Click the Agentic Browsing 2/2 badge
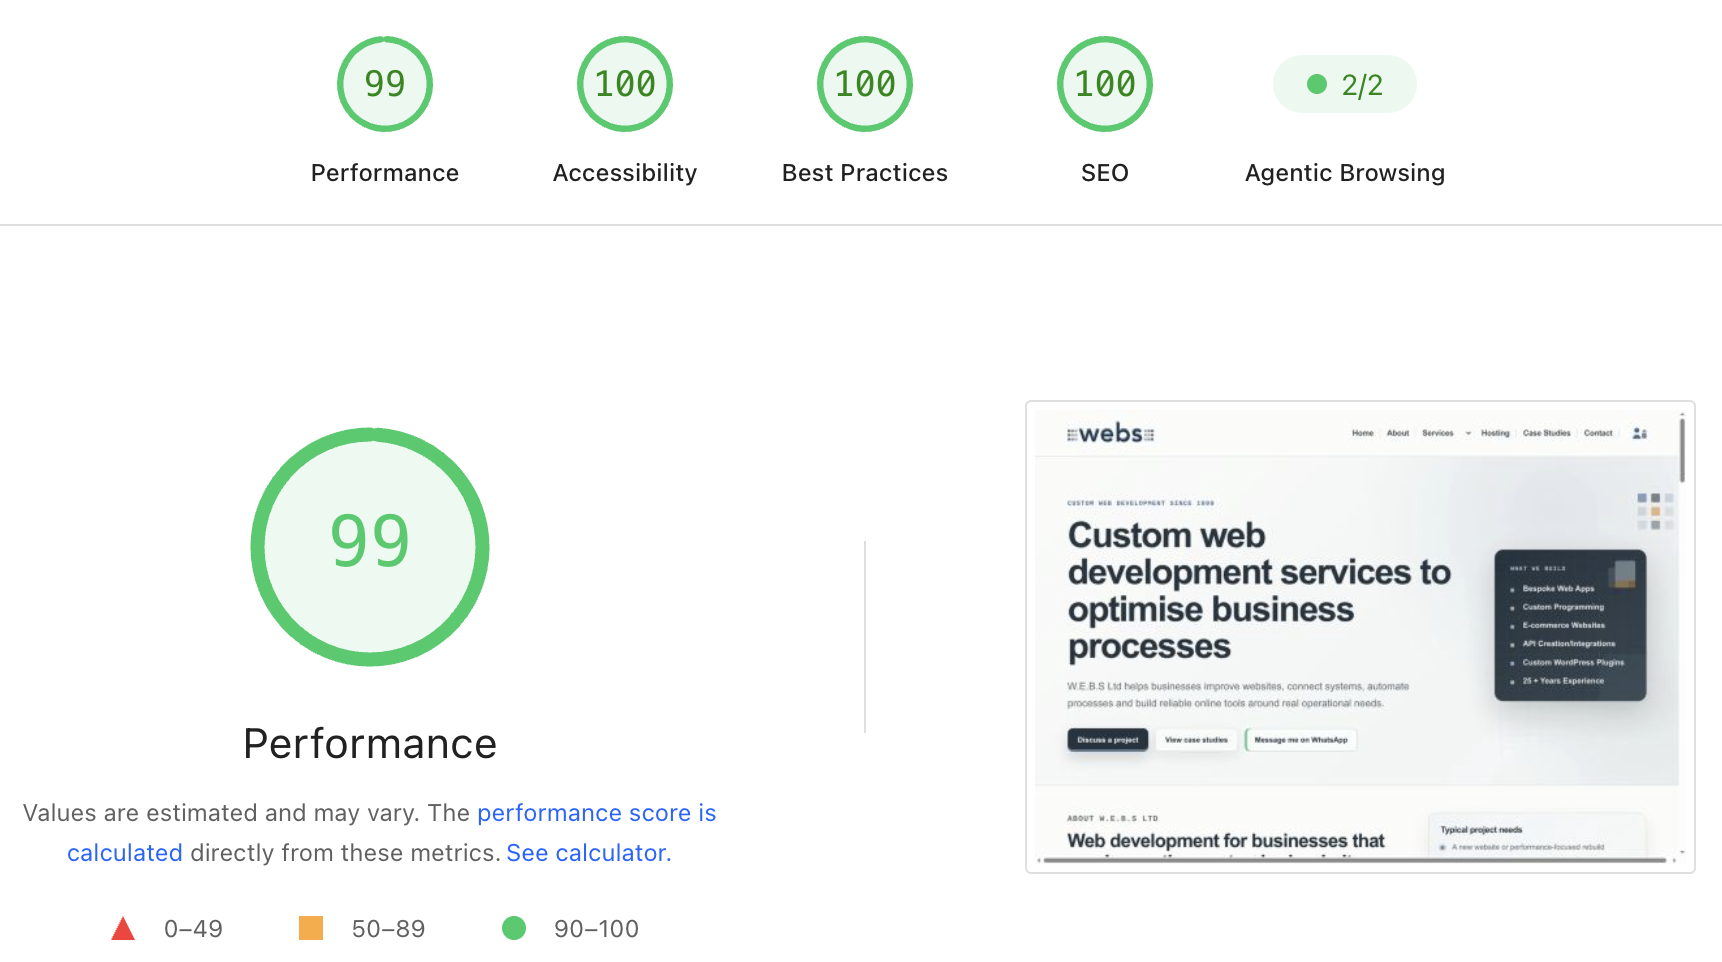The image size is (1722, 962). (1345, 84)
